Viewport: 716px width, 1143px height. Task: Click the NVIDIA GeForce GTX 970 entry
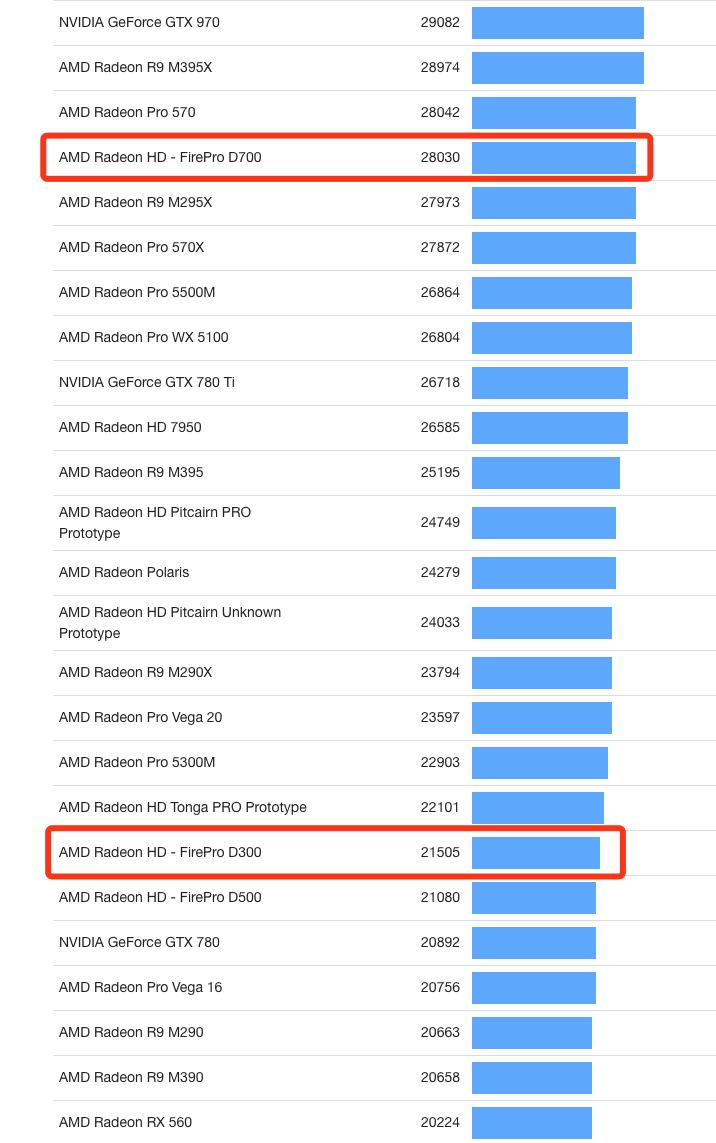coord(139,22)
